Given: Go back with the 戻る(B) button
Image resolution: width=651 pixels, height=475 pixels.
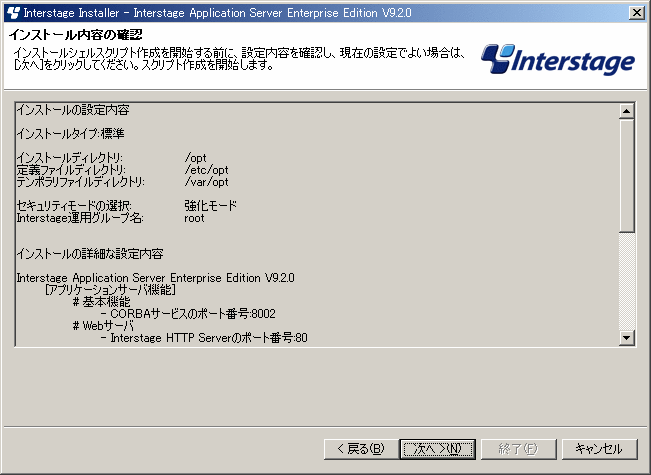Looking at the screenshot, I should coord(361,449).
